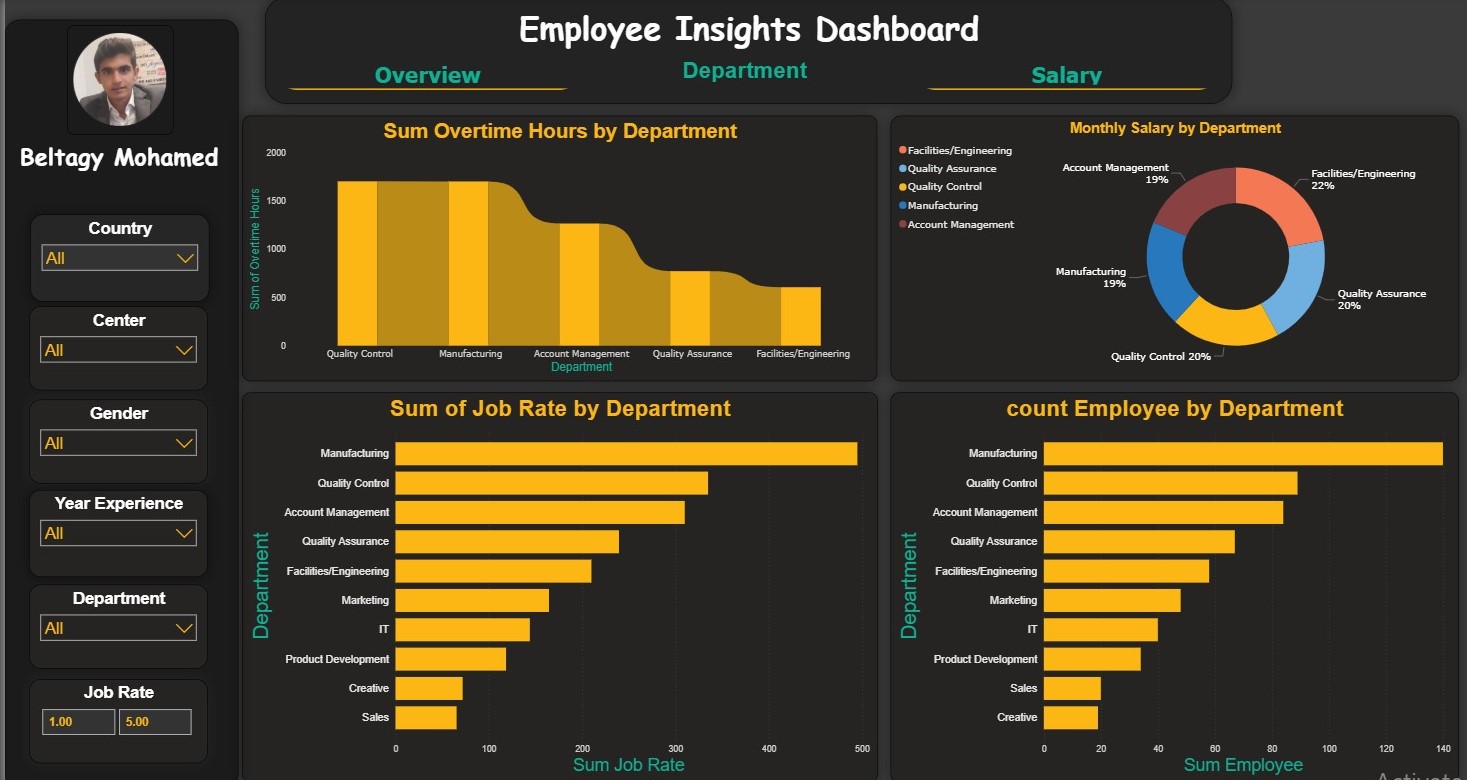Open the Country slicer dropdown

(119, 258)
